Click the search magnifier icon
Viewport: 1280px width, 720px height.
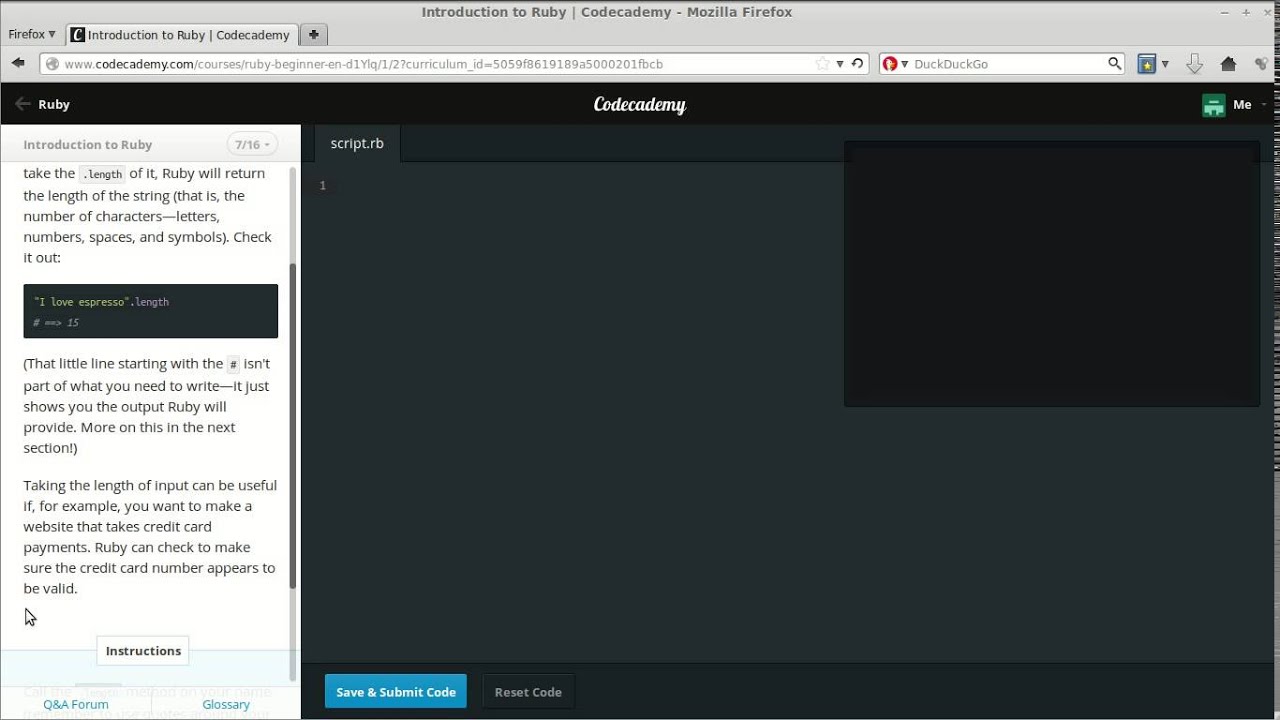pyautogui.click(x=1115, y=63)
